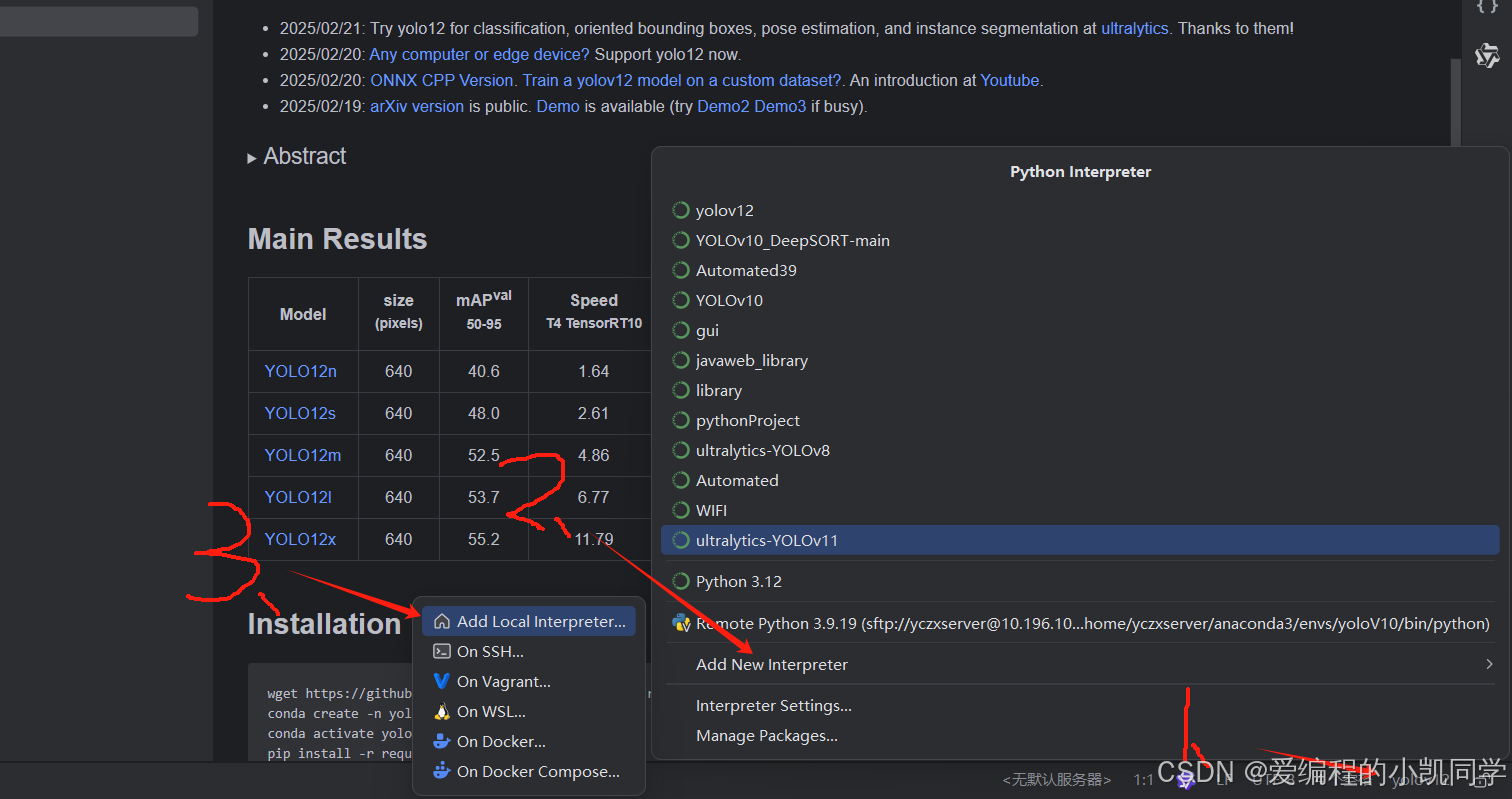
Task: Open the YOLO12s model link
Action: (x=300, y=413)
